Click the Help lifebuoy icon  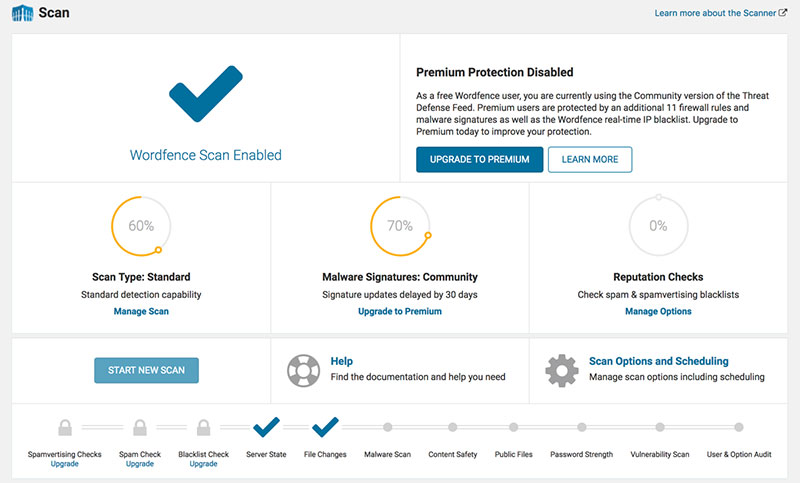coord(303,370)
